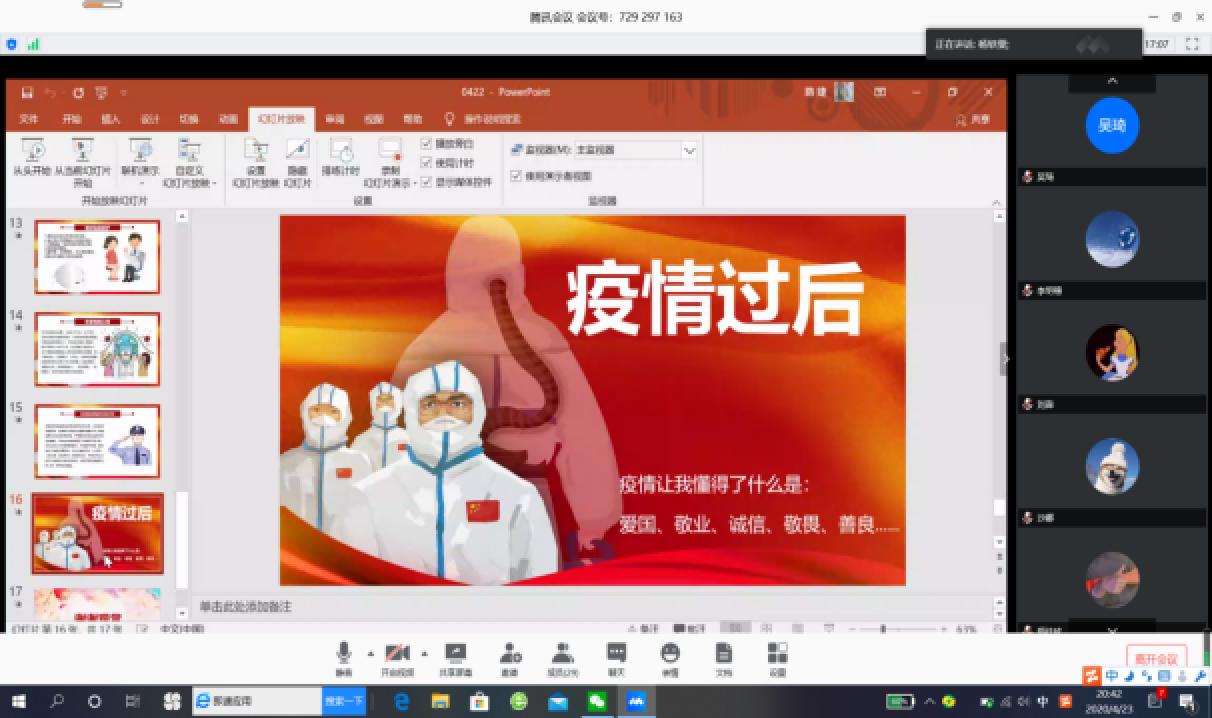Click the 离开会议 leave meeting button
Viewport: 1212px width, 718px height.
click(x=1156, y=658)
